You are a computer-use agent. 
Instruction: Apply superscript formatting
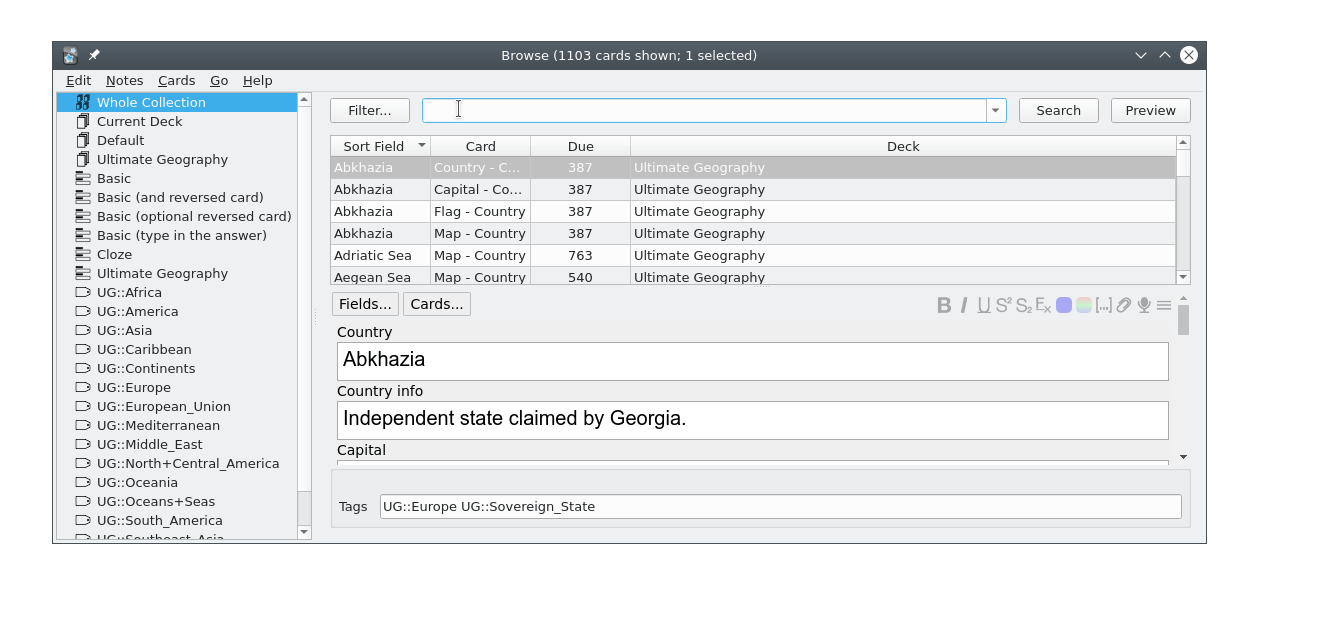pos(1005,306)
